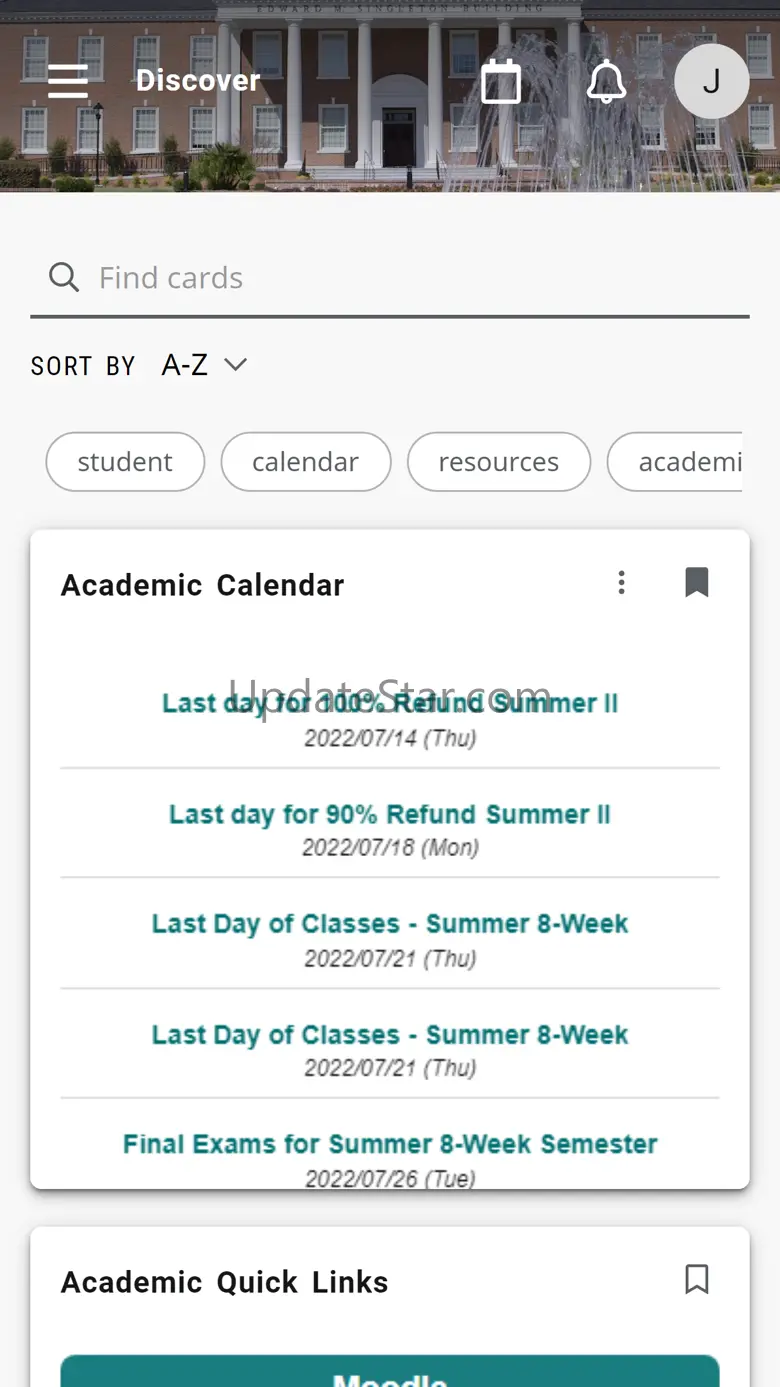Filter cards by resources tag

pyautogui.click(x=498, y=462)
